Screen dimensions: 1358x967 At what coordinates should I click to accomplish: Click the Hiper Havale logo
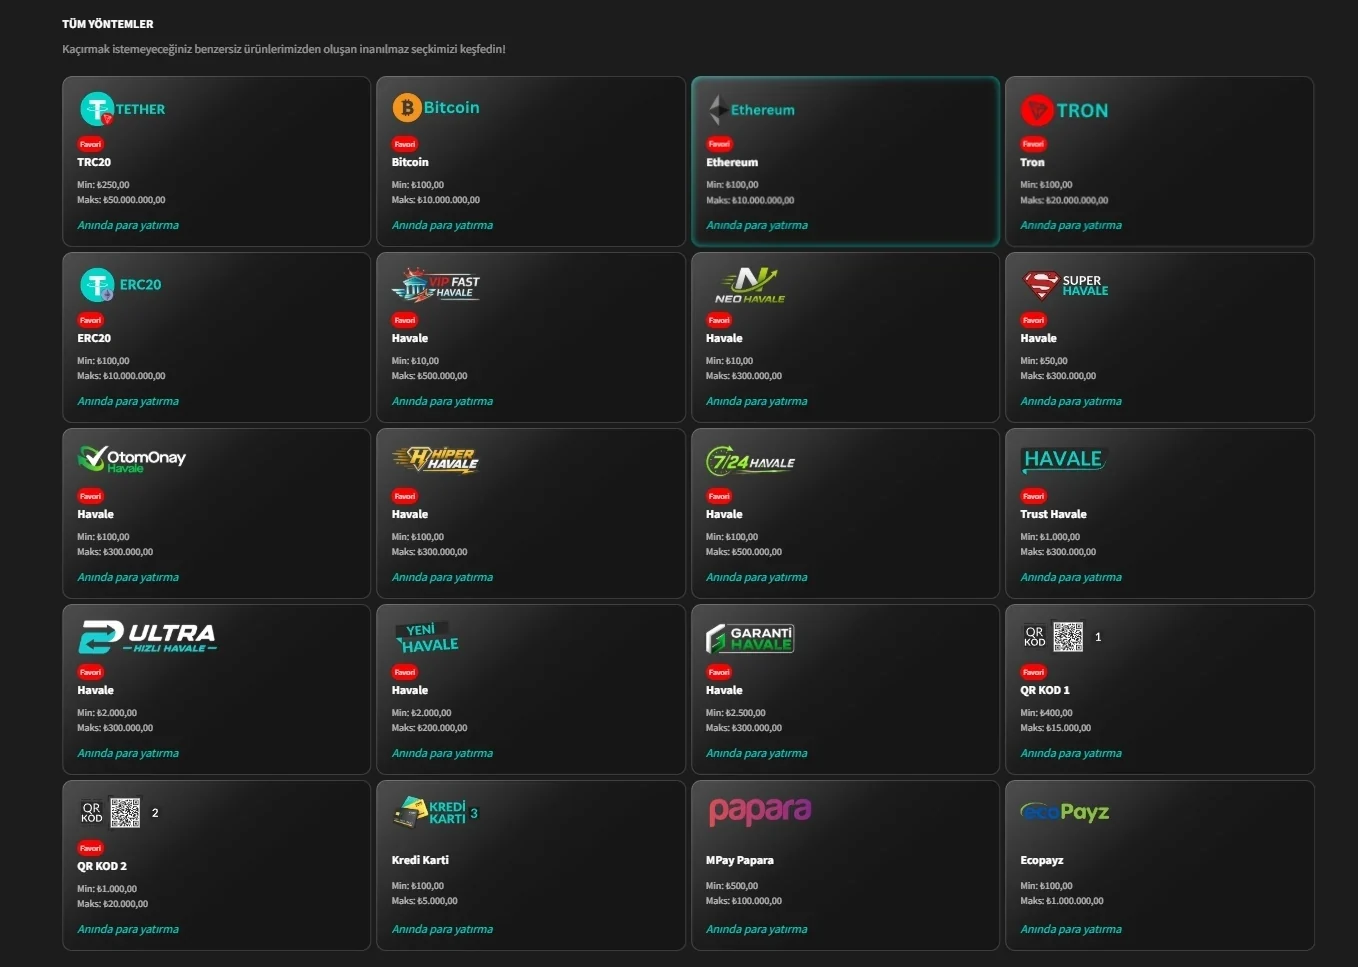click(436, 459)
